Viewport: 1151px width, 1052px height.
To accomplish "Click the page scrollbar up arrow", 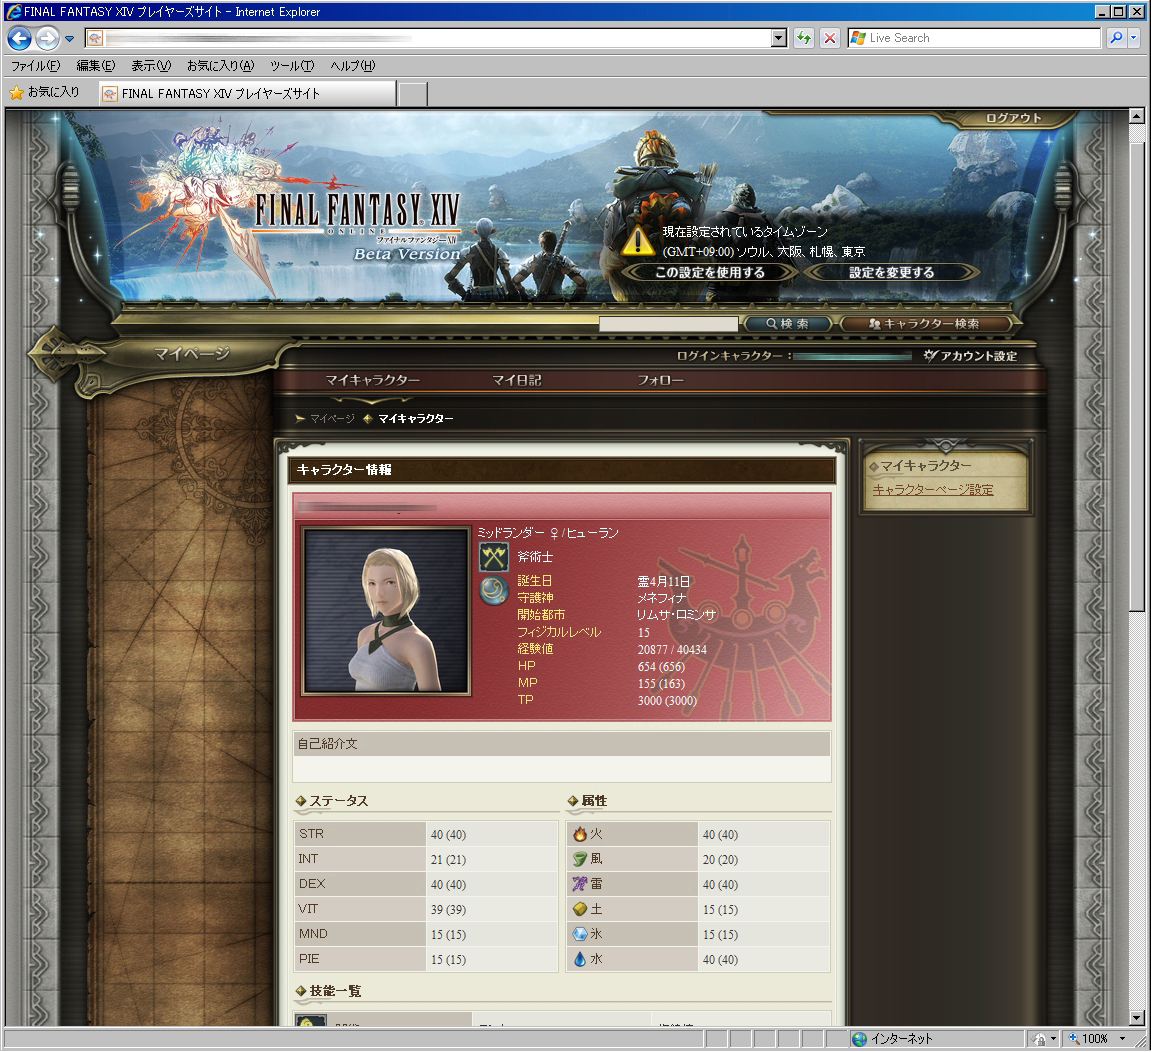I will [x=1136, y=116].
